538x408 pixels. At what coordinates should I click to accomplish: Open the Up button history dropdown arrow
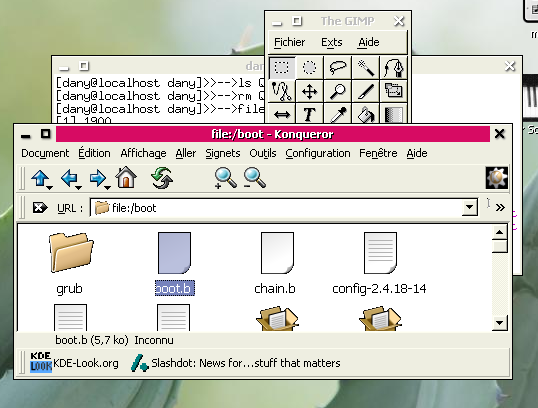50,188
